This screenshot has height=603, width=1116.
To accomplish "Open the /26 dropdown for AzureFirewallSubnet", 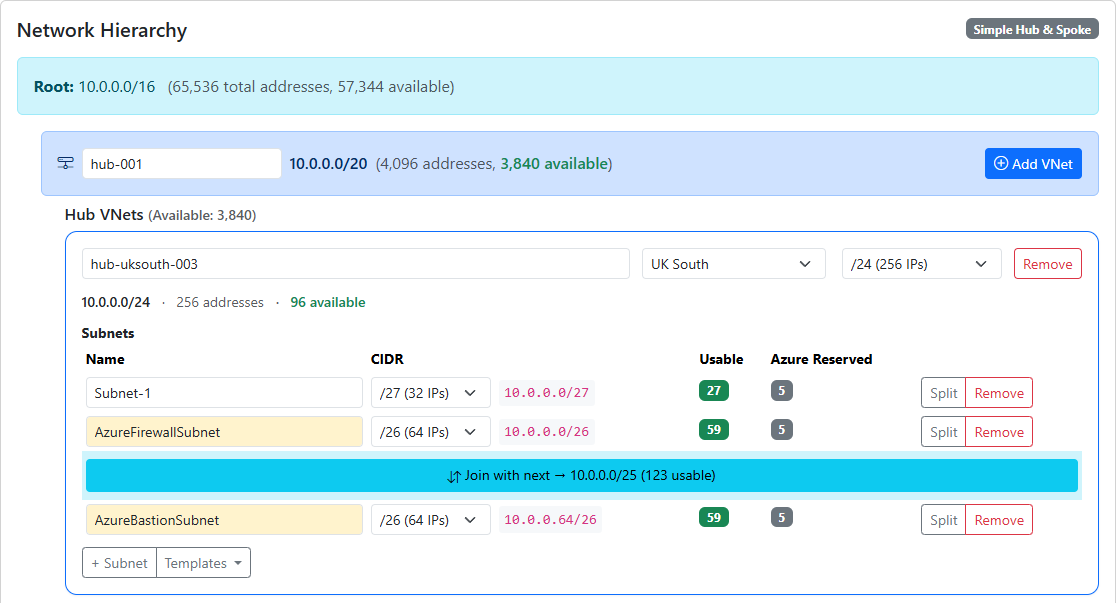I will 430,431.
